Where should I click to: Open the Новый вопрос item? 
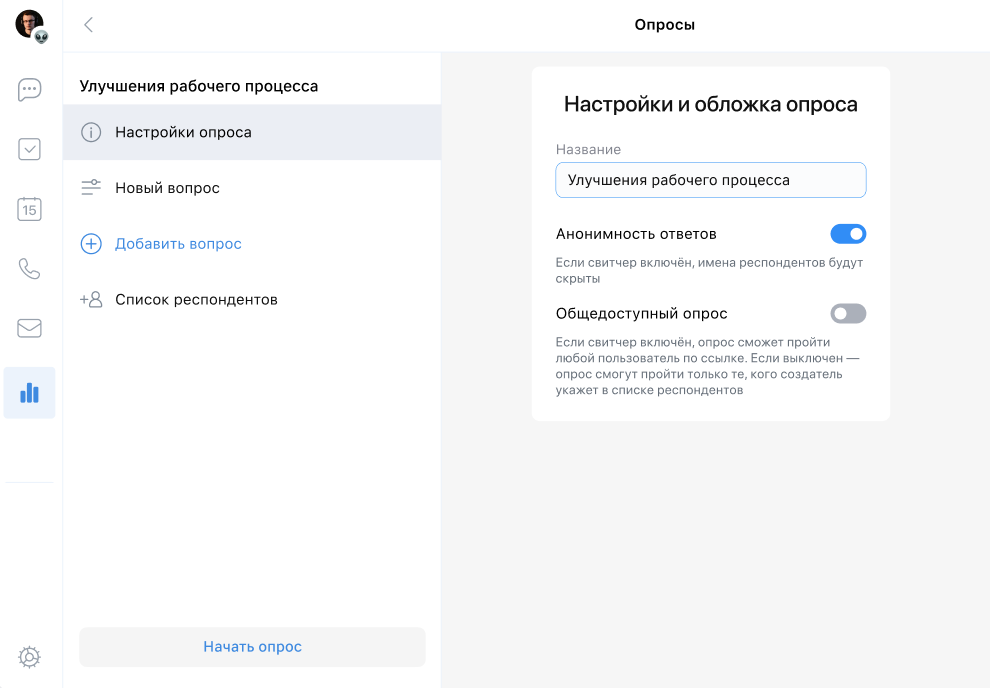coord(167,188)
